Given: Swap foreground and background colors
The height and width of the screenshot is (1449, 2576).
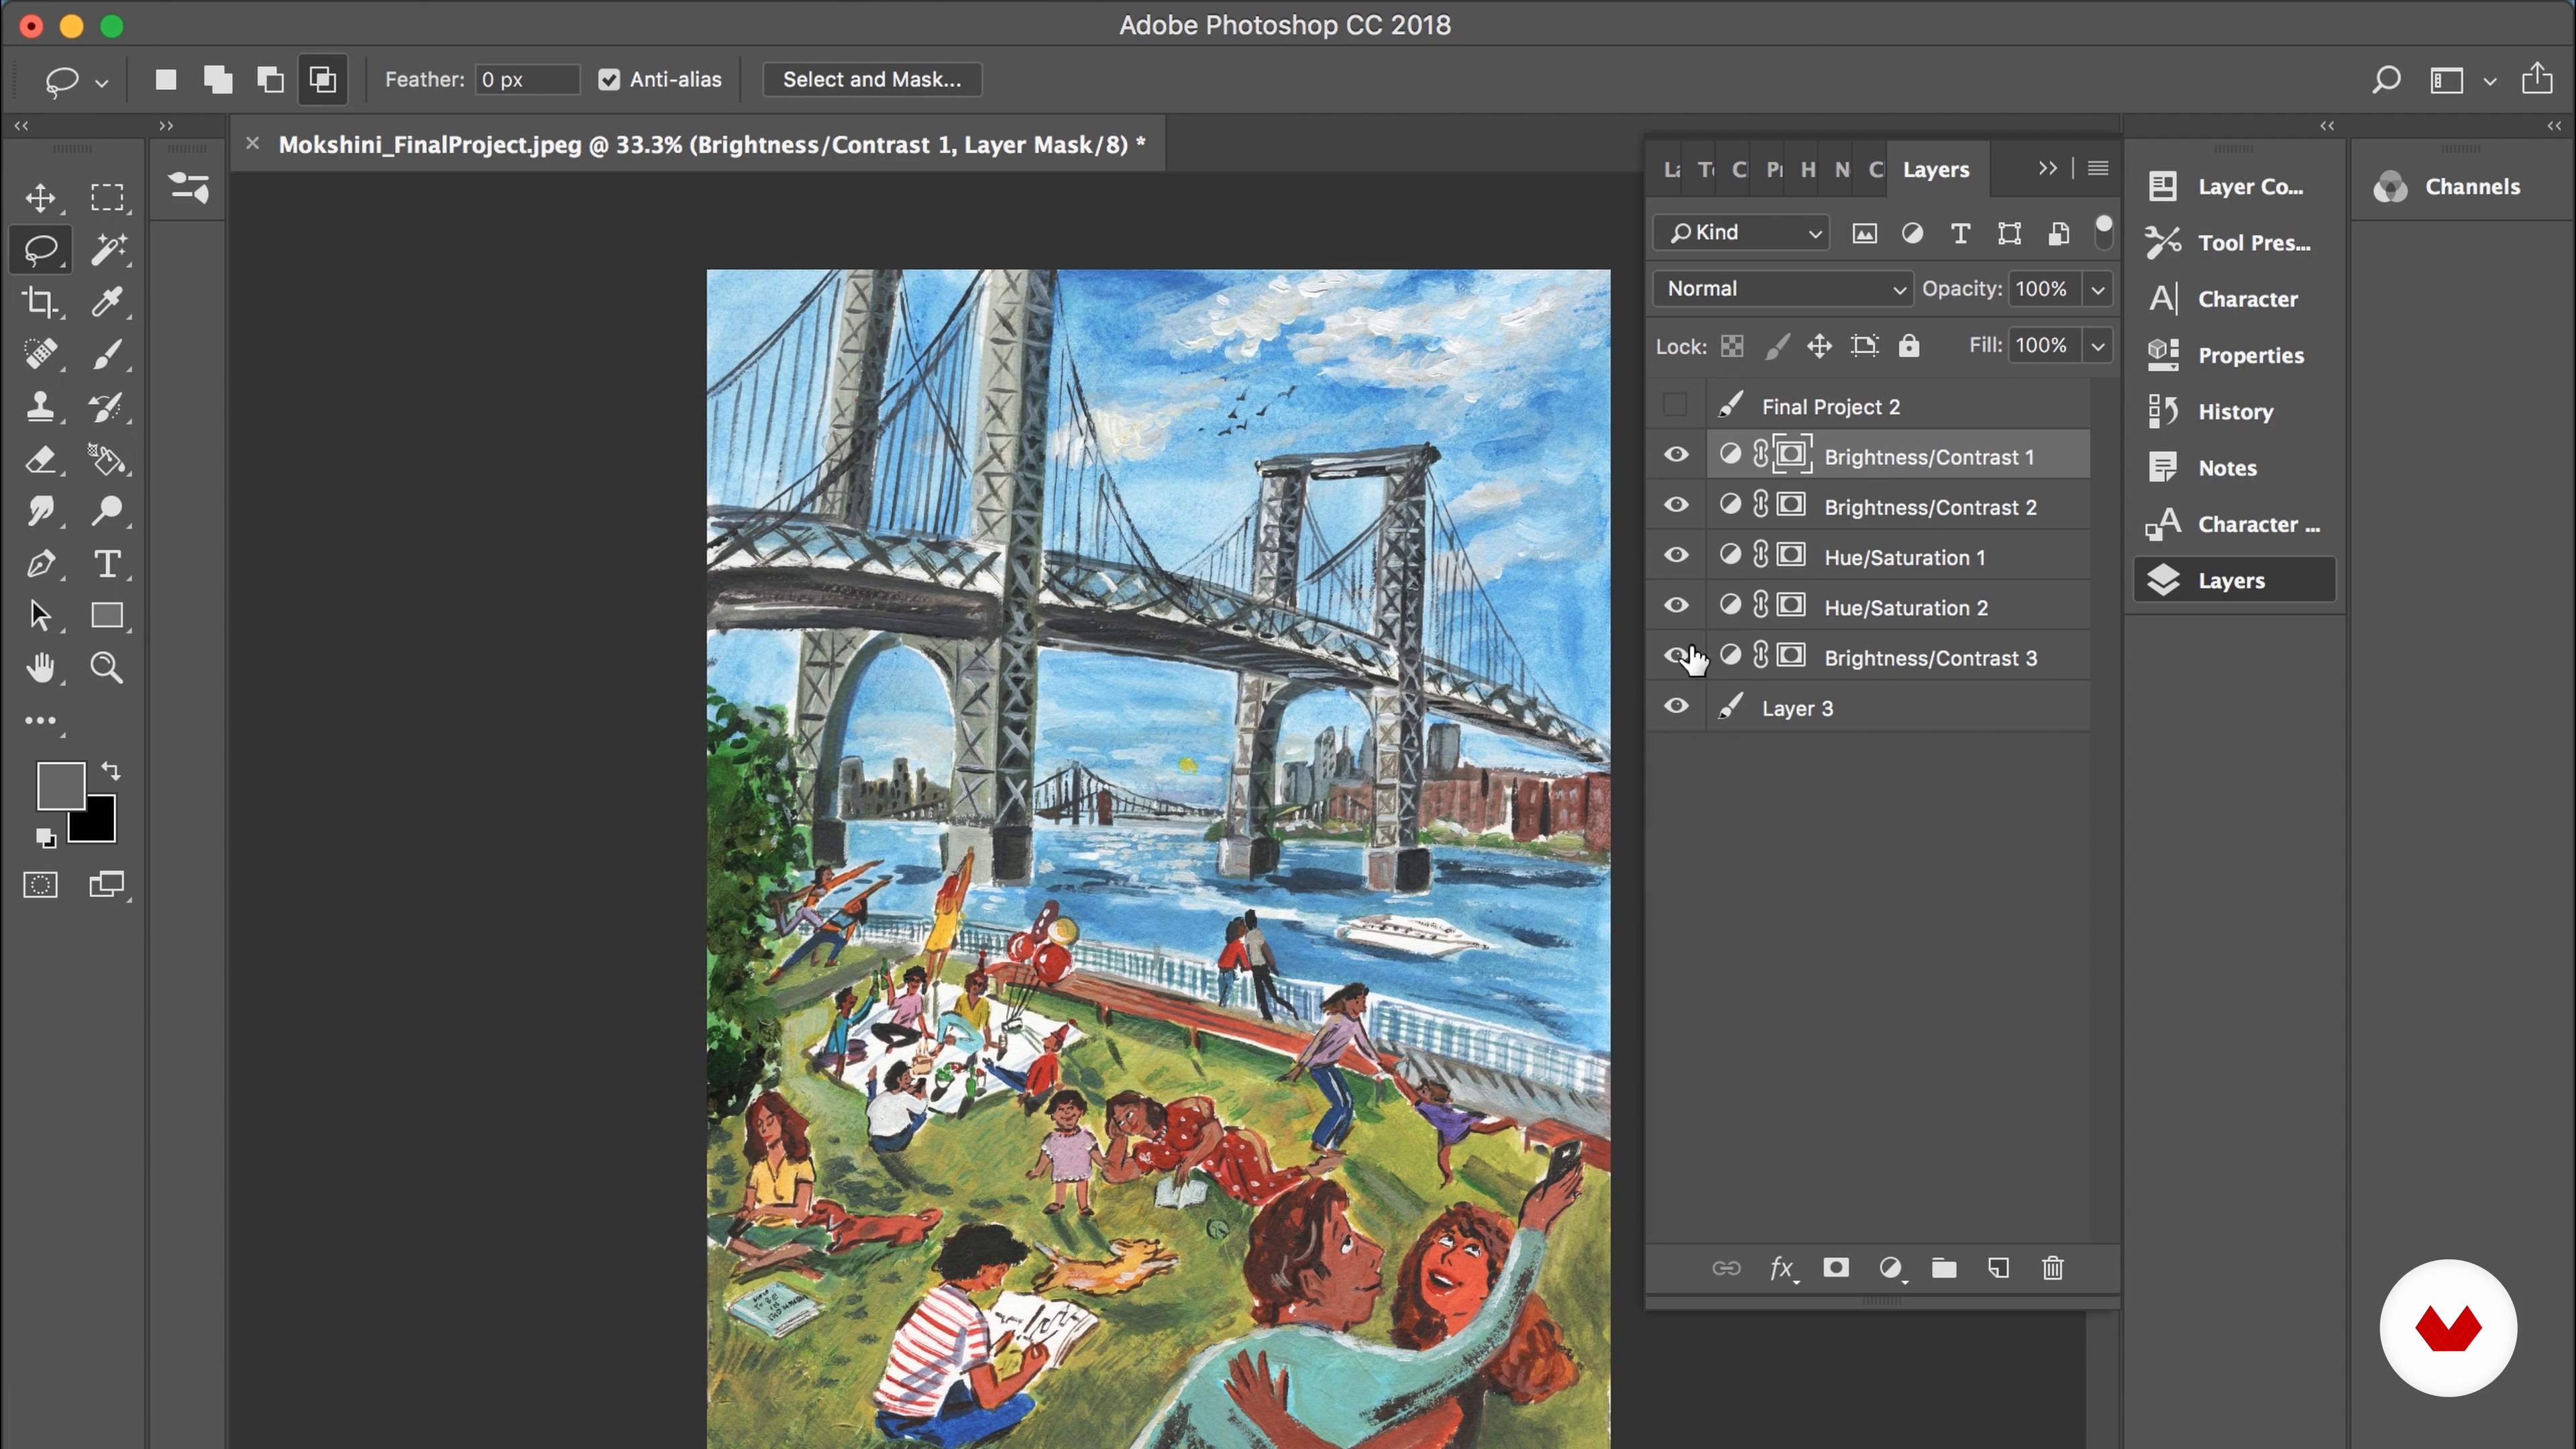Looking at the screenshot, I should tap(111, 771).
